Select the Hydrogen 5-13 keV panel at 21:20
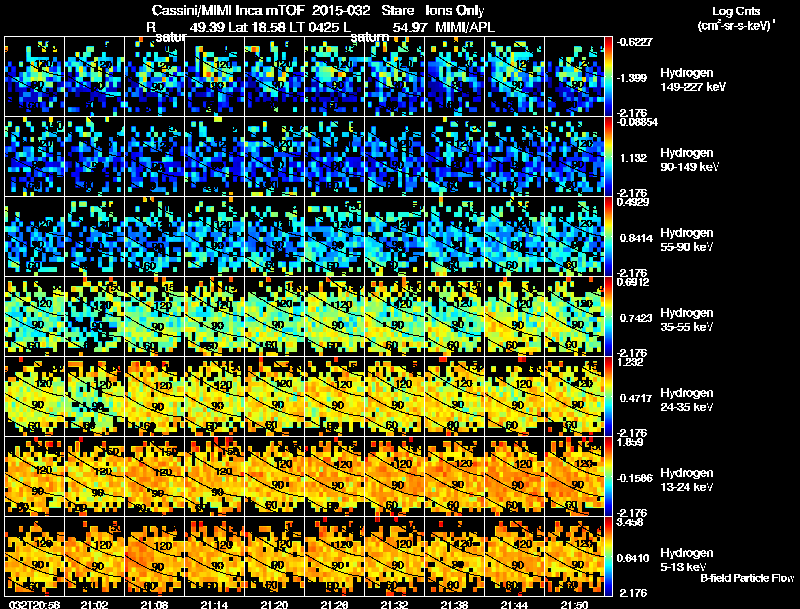 [274, 556]
